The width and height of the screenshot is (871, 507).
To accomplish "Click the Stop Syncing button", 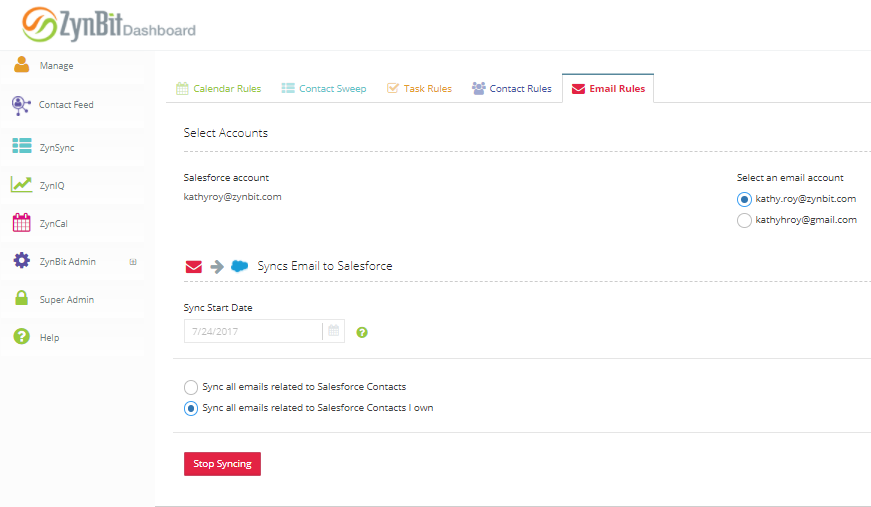I will 222,464.
